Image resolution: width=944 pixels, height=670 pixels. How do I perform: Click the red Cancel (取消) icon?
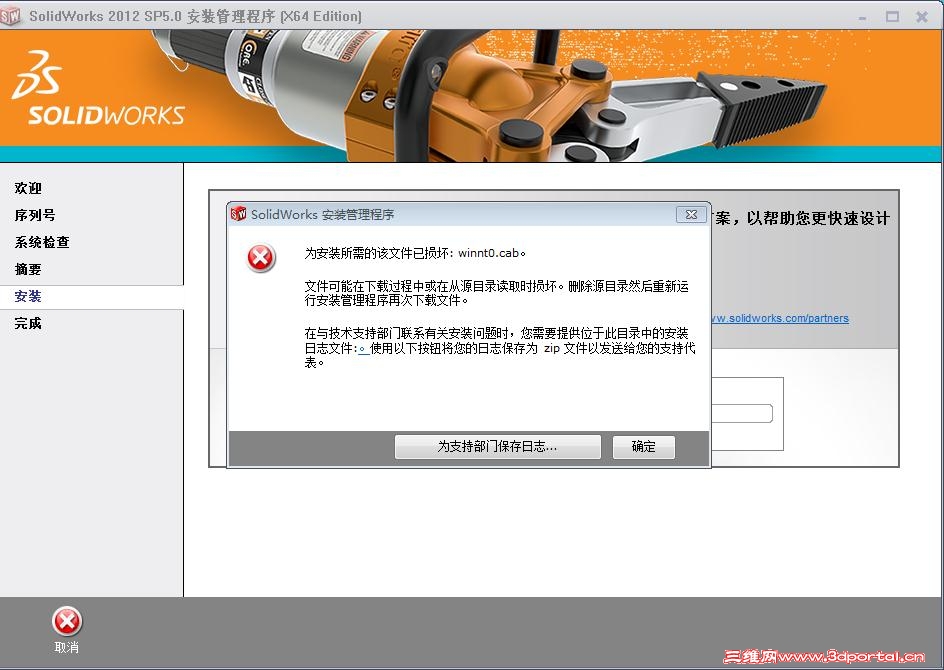click(67, 622)
